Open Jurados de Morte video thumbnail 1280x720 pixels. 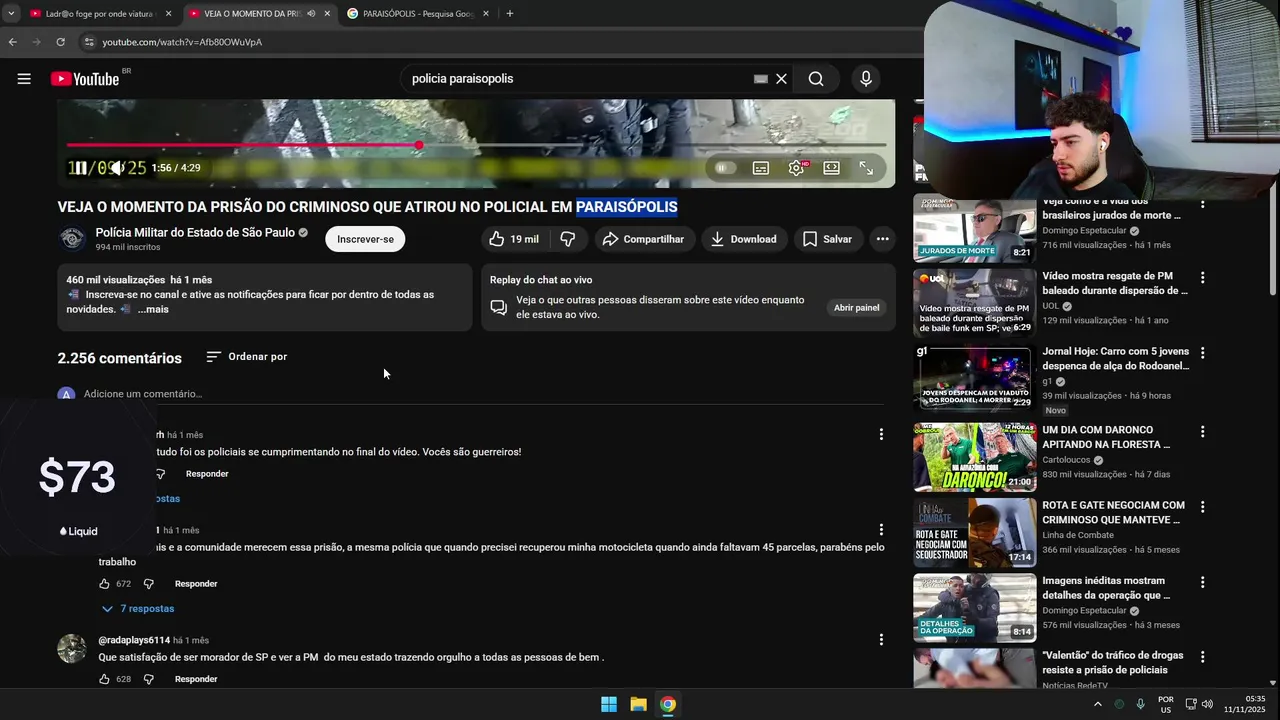975,229
